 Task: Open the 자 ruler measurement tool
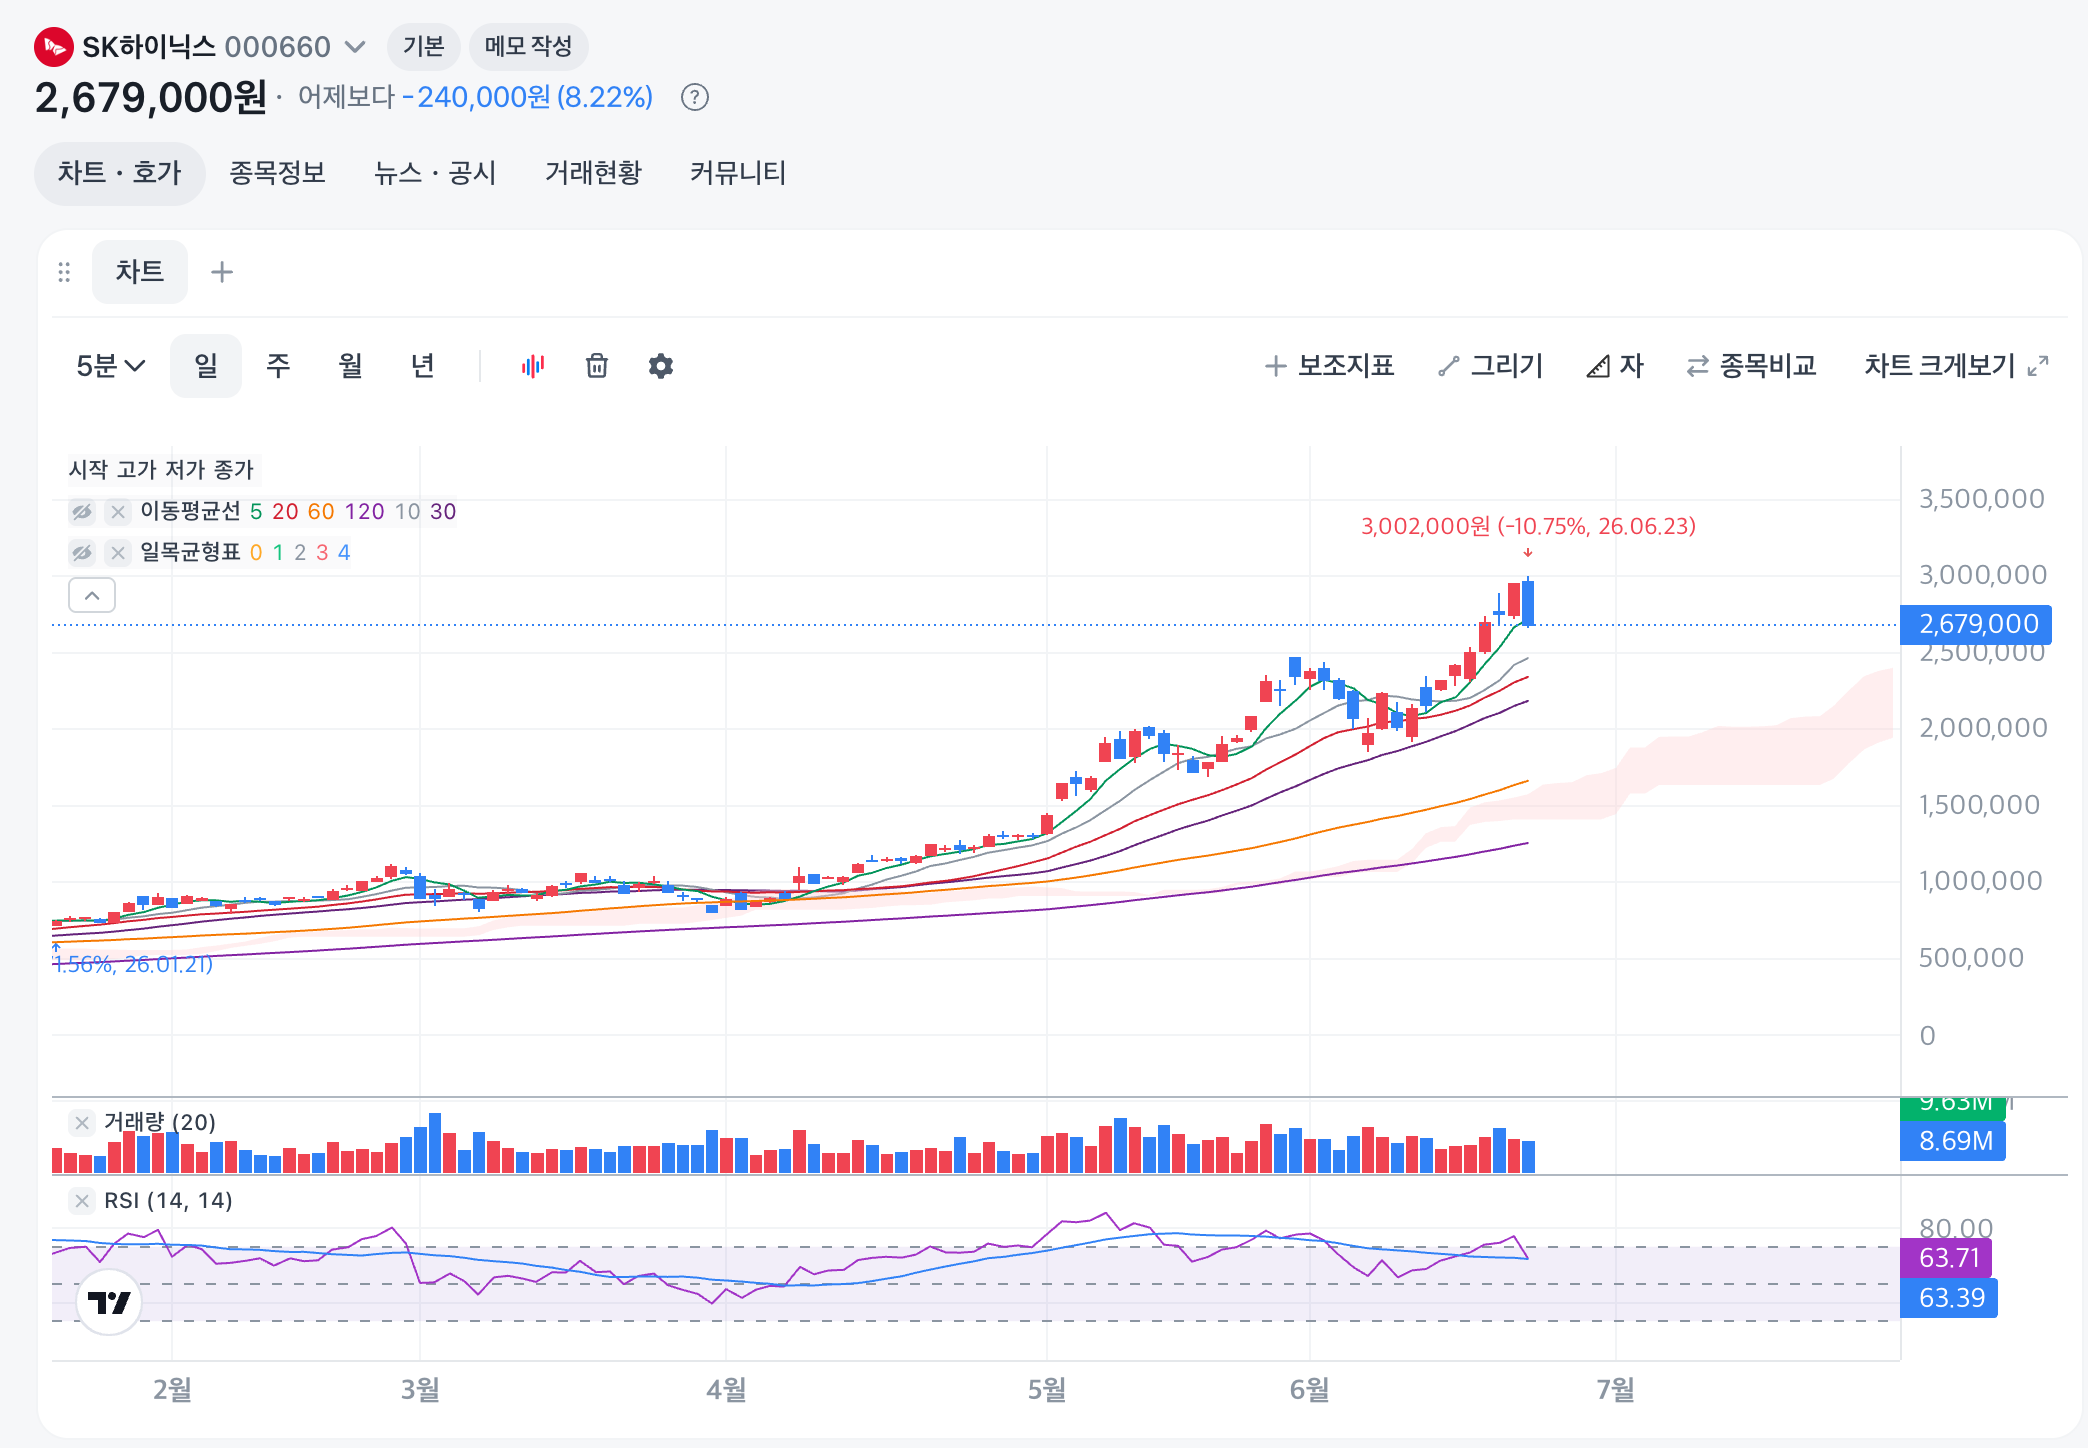point(1615,366)
